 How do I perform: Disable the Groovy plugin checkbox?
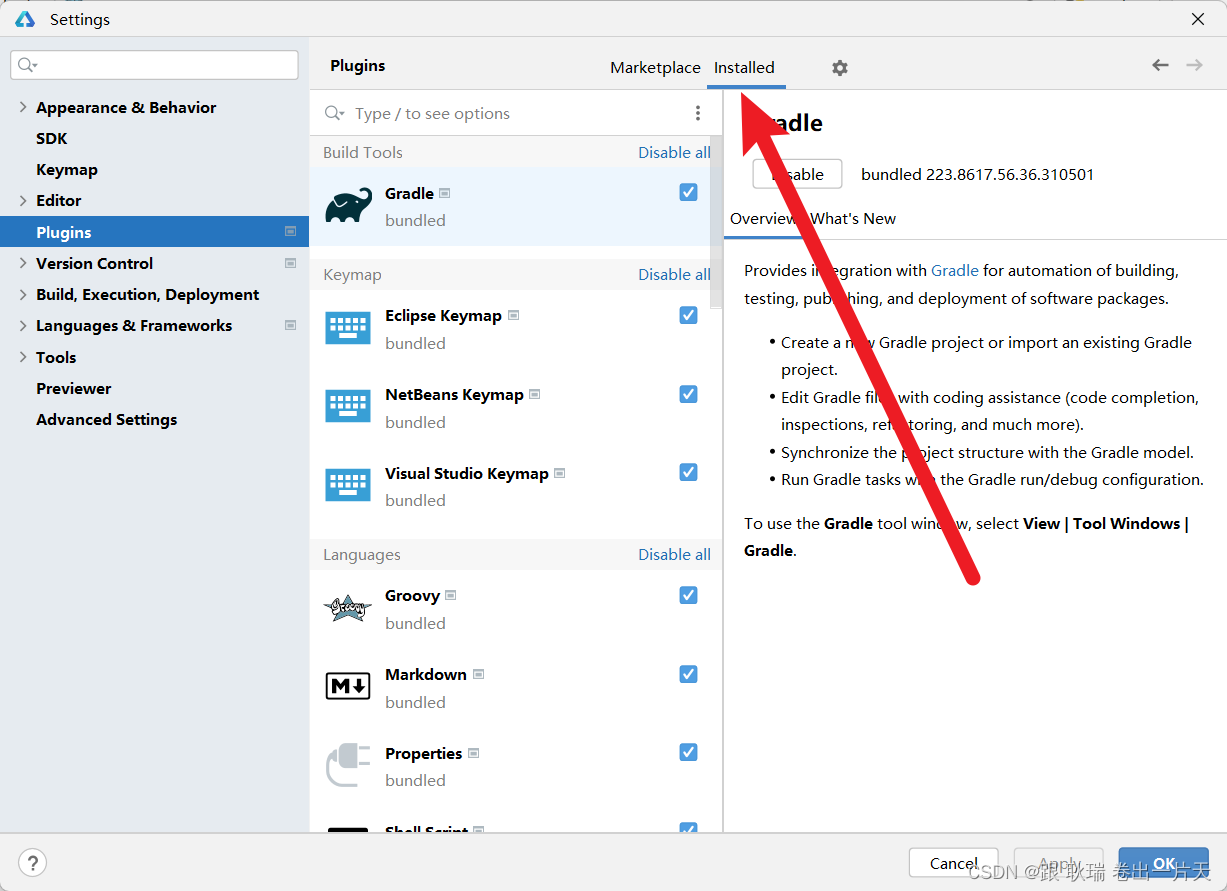688,595
